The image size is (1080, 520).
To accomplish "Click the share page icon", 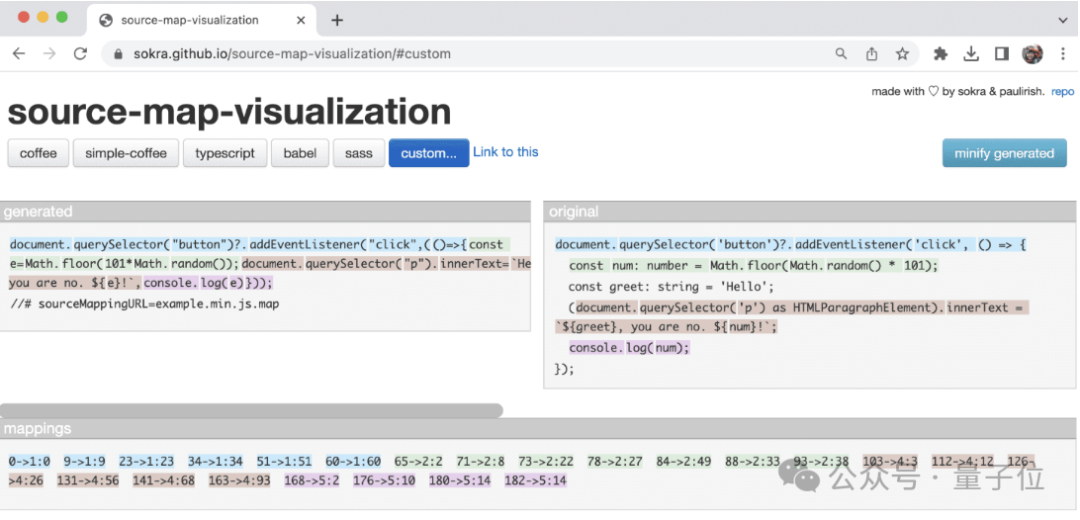I will [x=871, y=54].
